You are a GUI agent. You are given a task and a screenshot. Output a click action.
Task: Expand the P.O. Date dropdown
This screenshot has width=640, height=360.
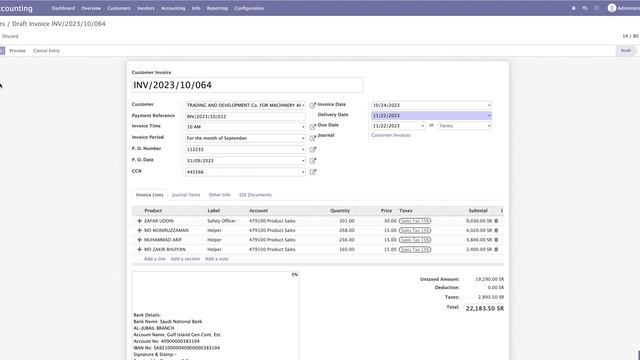[x=303, y=161]
